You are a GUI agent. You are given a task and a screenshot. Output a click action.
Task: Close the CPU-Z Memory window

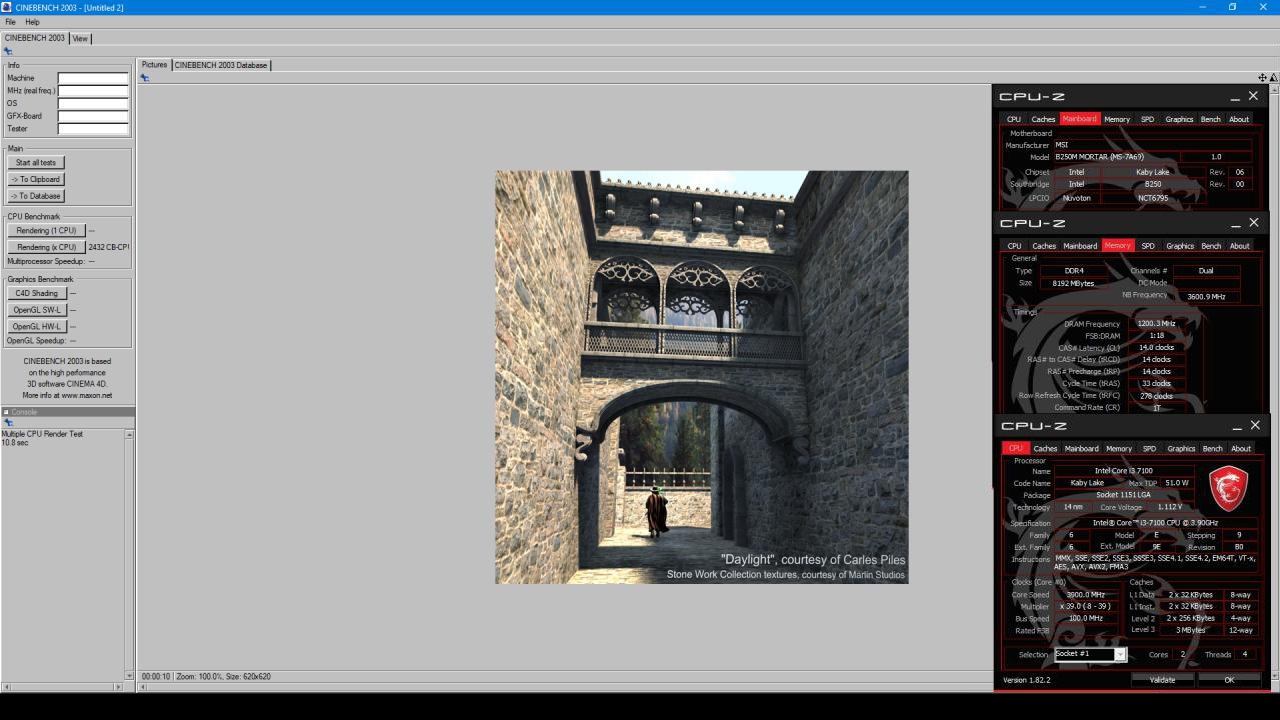tap(1254, 222)
